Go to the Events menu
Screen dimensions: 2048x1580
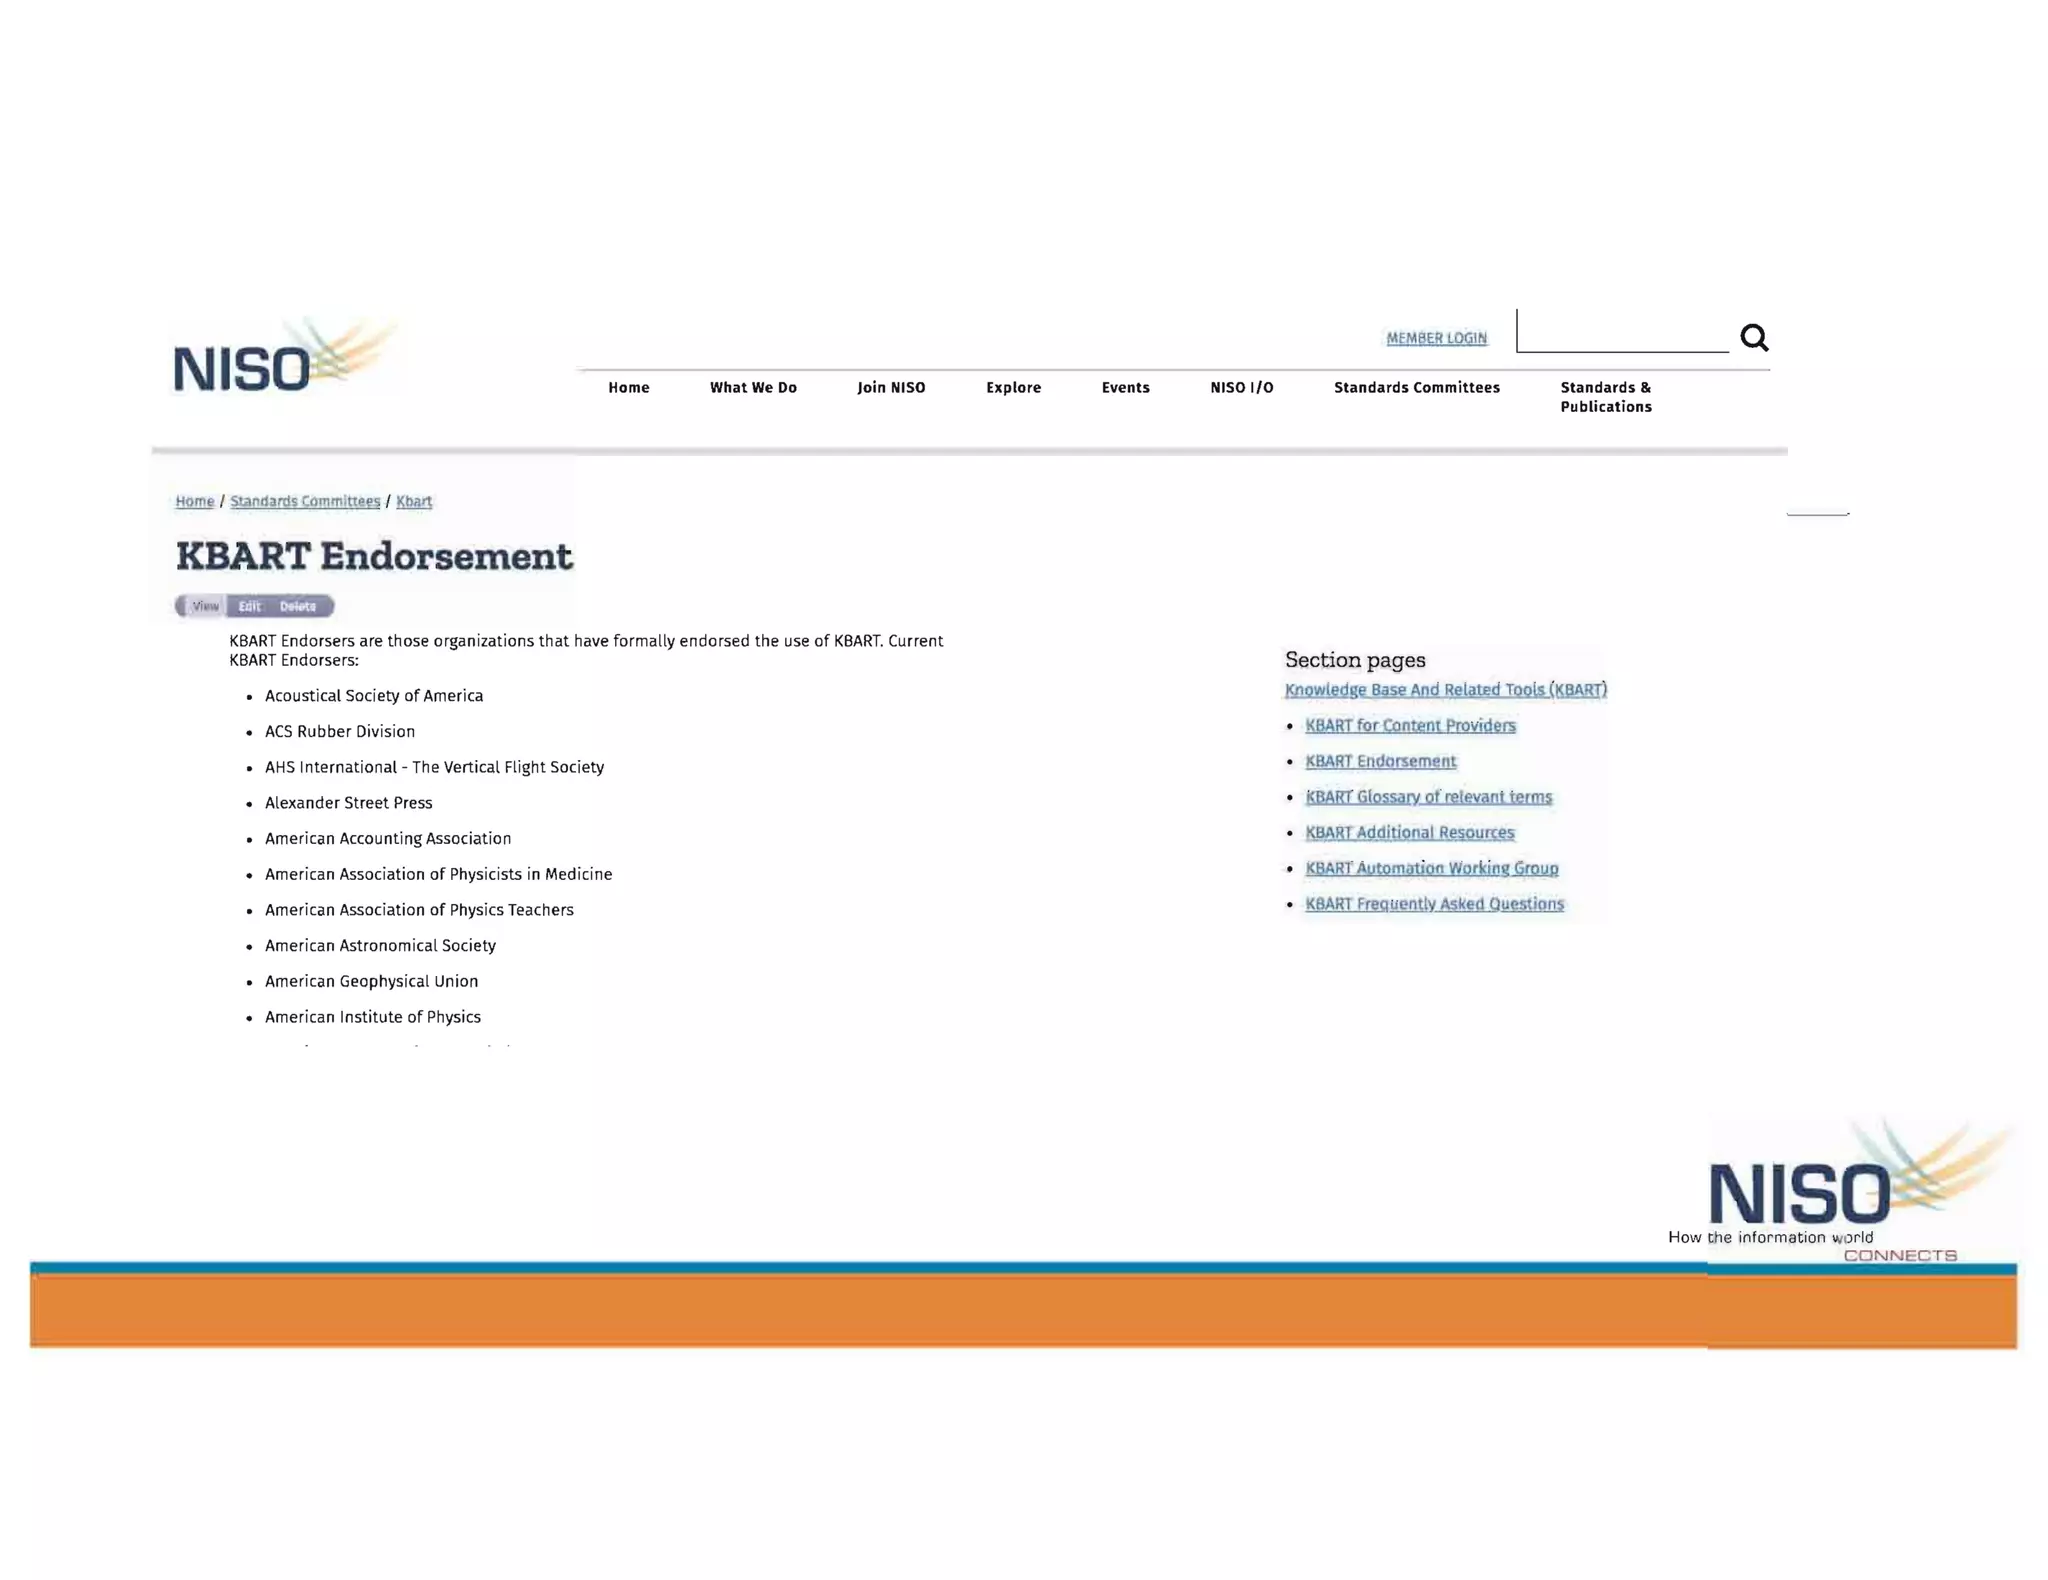pyautogui.click(x=1125, y=388)
